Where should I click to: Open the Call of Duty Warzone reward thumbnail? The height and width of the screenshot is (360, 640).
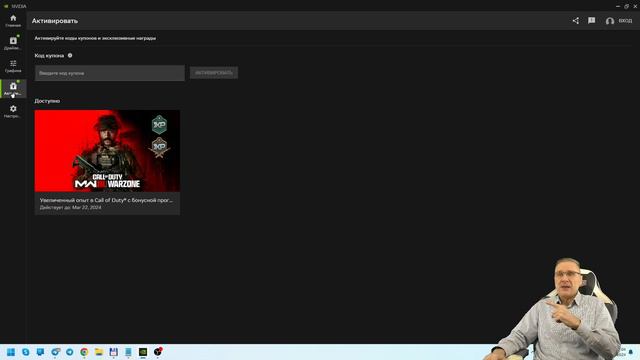(107, 151)
